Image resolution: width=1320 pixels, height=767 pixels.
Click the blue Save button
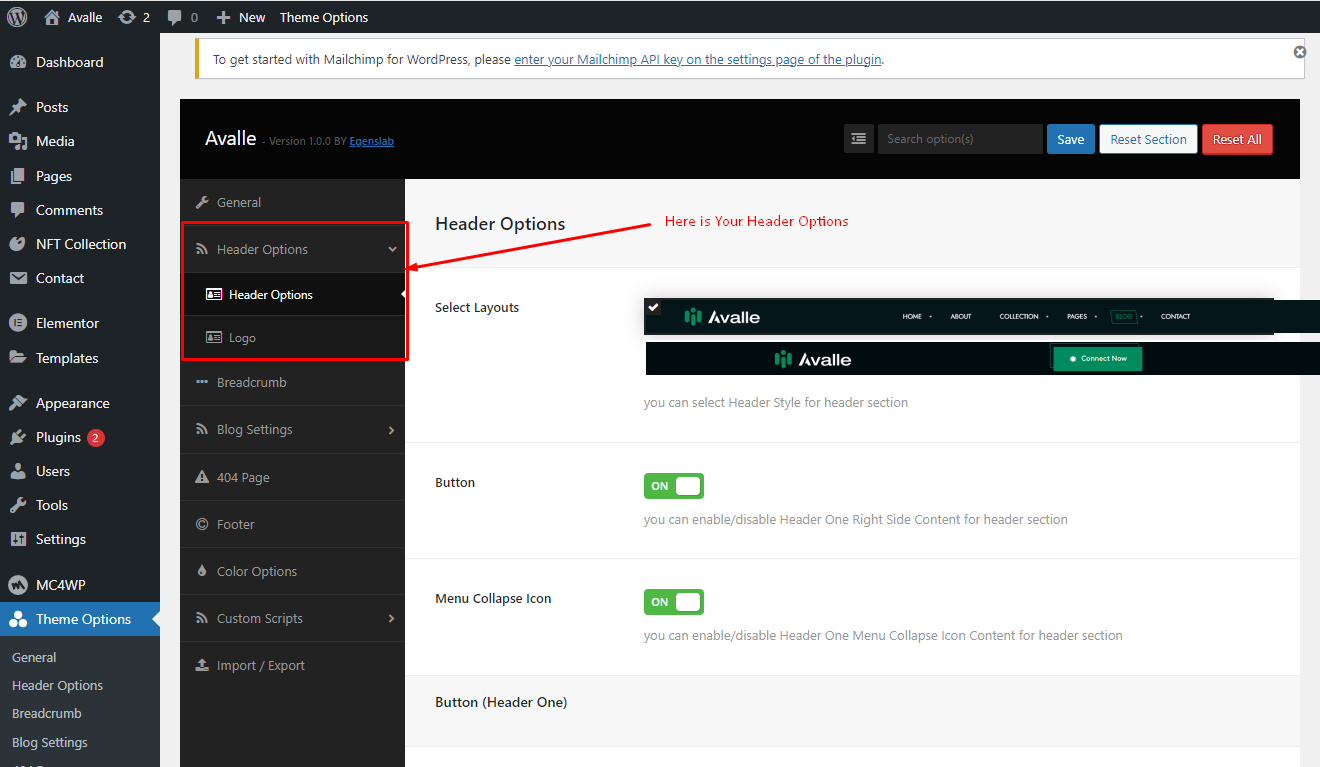point(1070,139)
